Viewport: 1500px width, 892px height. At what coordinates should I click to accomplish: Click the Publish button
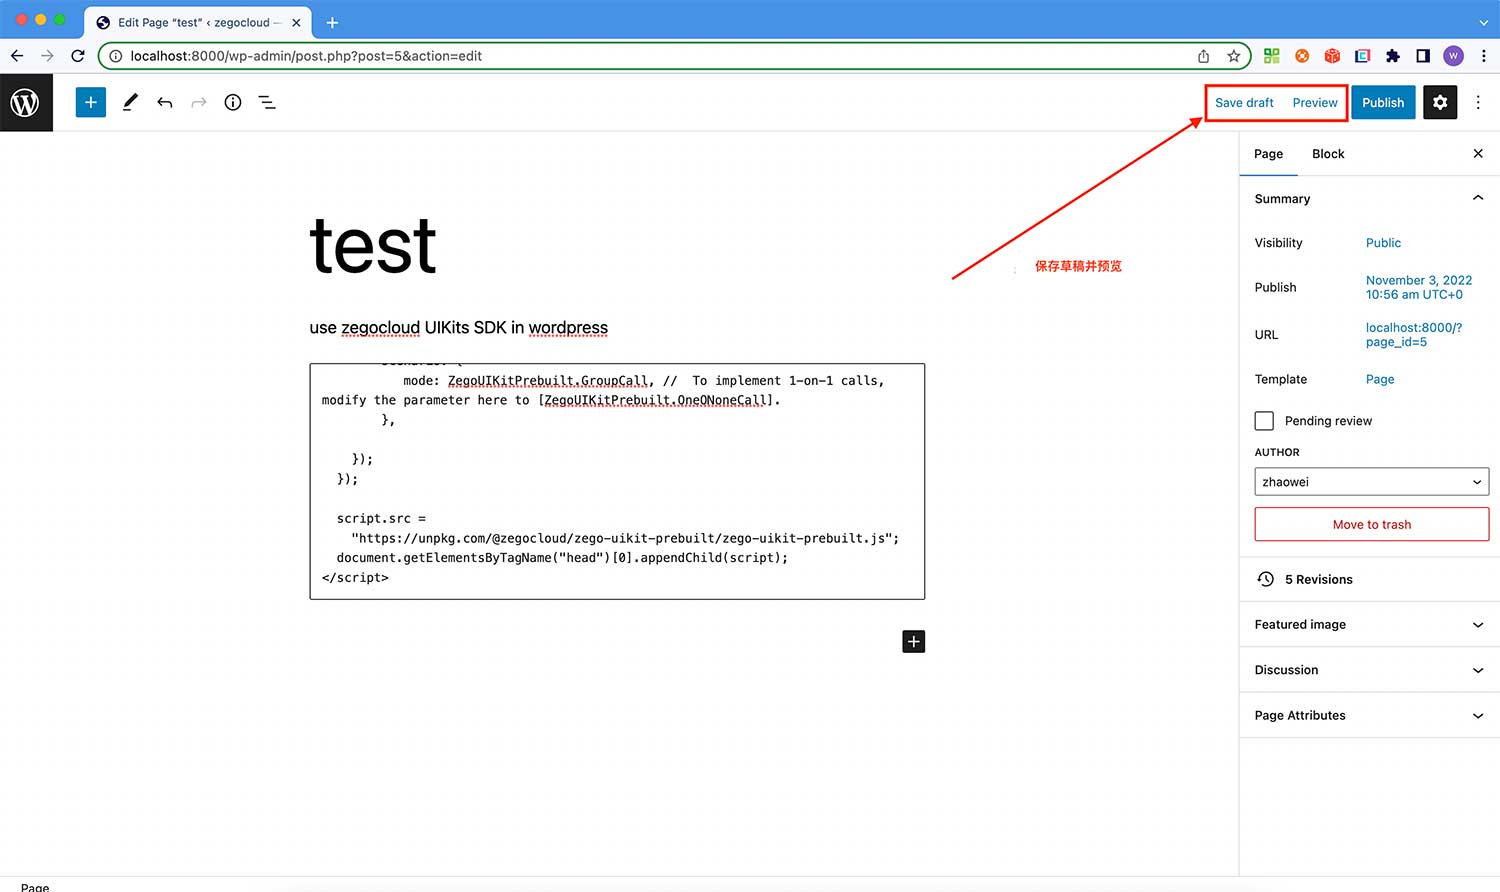(x=1383, y=102)
